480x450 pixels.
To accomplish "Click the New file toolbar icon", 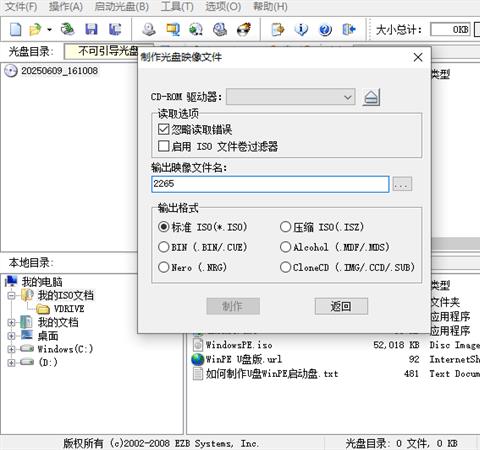I will click(x=15, y=30).
